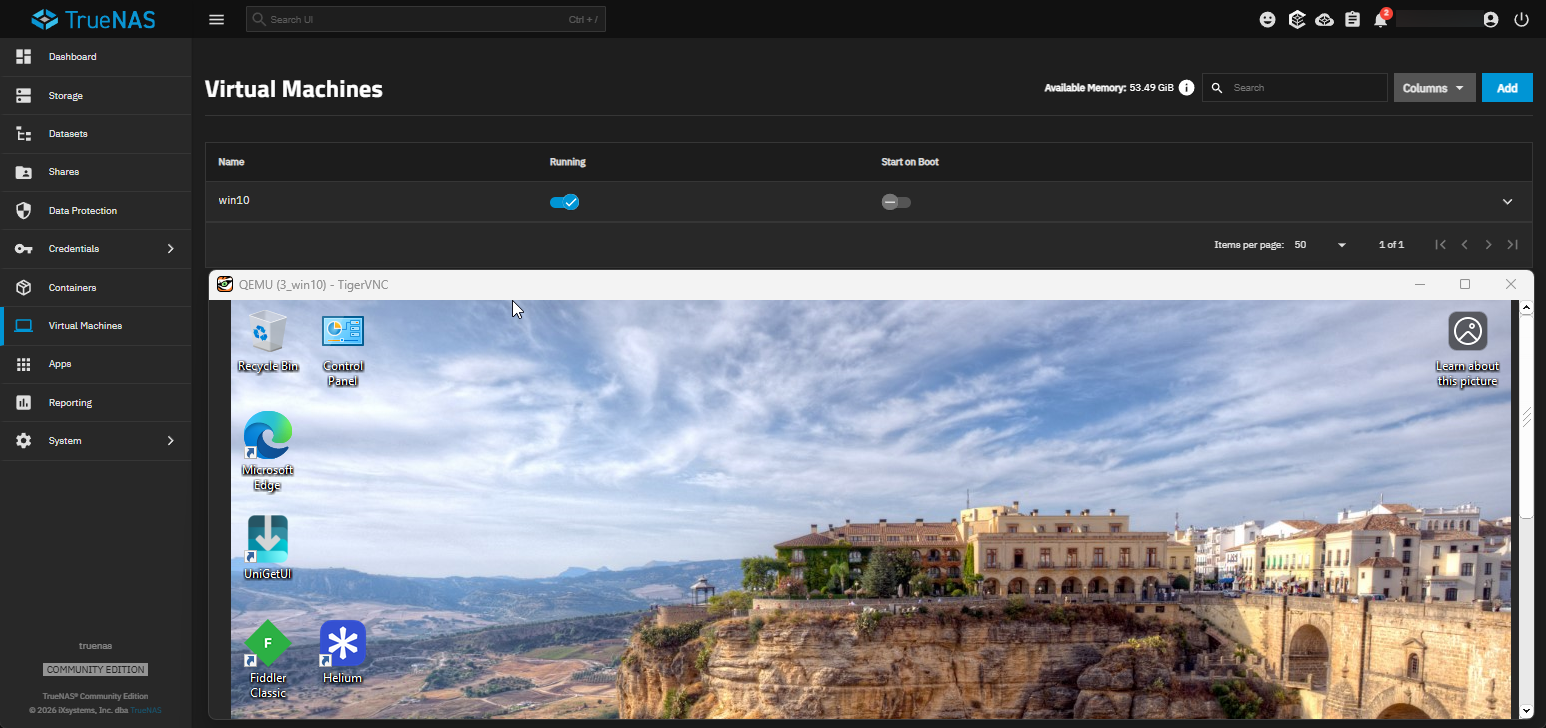Go to the next page of results
Image resolution: width=1546 pixels, height=728 pixels.
click(x=1488, y=245)
